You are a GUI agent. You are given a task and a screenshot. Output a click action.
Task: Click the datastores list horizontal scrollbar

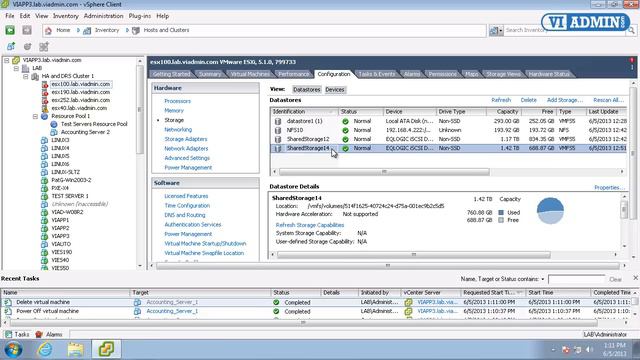click(384, 172)
